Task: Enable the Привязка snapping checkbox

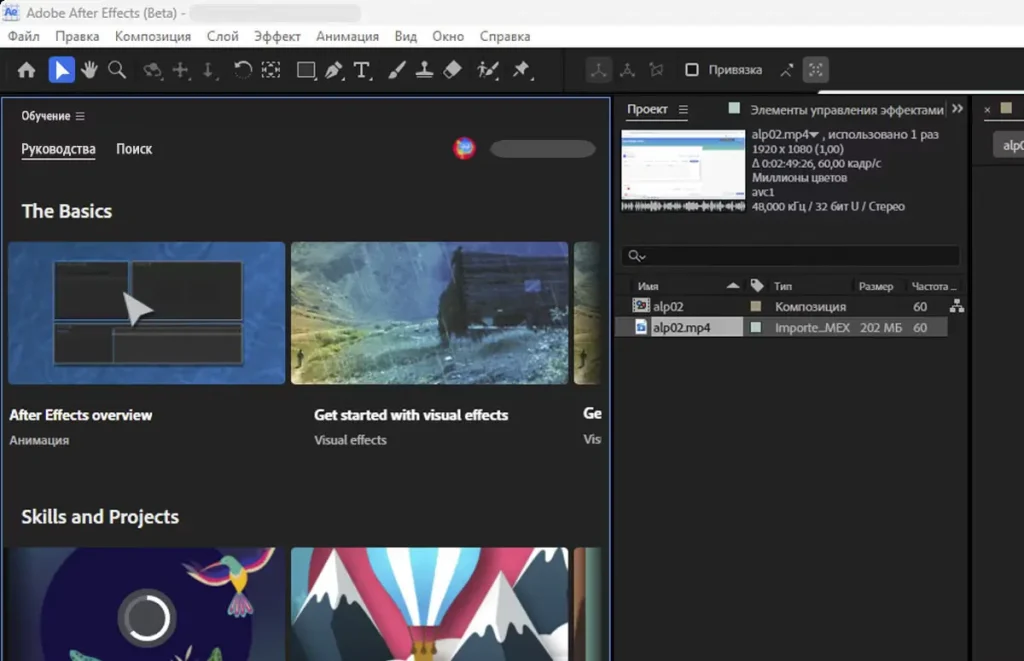Action: point(691,70)
